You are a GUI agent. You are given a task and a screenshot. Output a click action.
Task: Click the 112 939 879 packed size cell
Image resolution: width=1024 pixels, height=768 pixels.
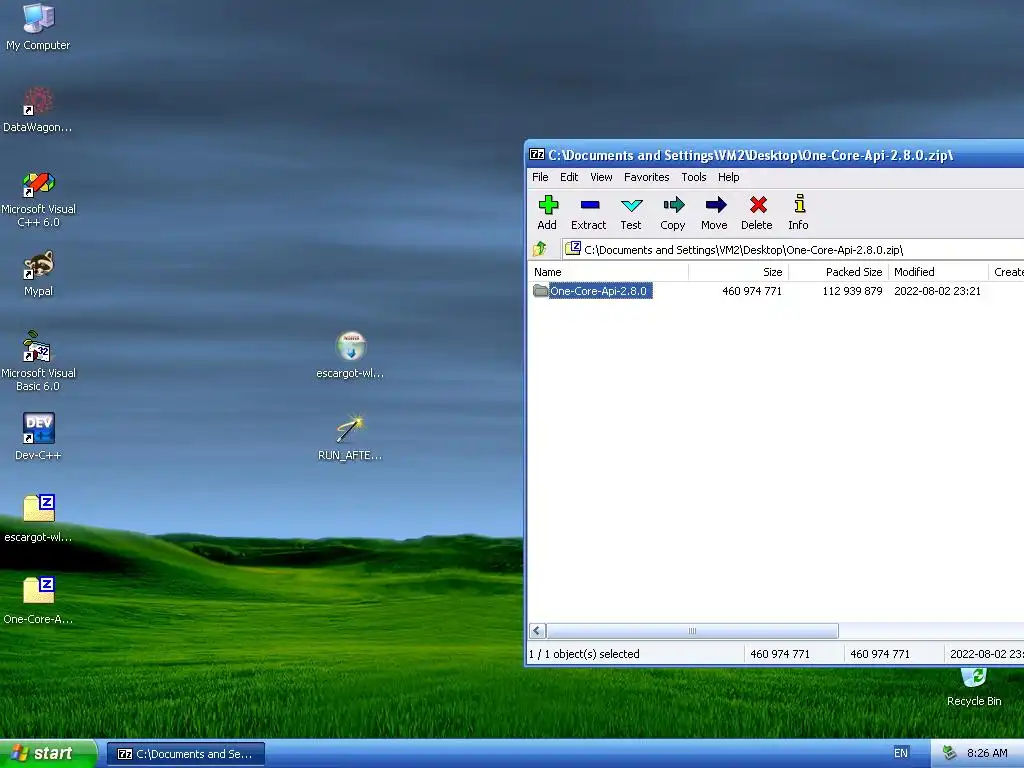(852, 291)
